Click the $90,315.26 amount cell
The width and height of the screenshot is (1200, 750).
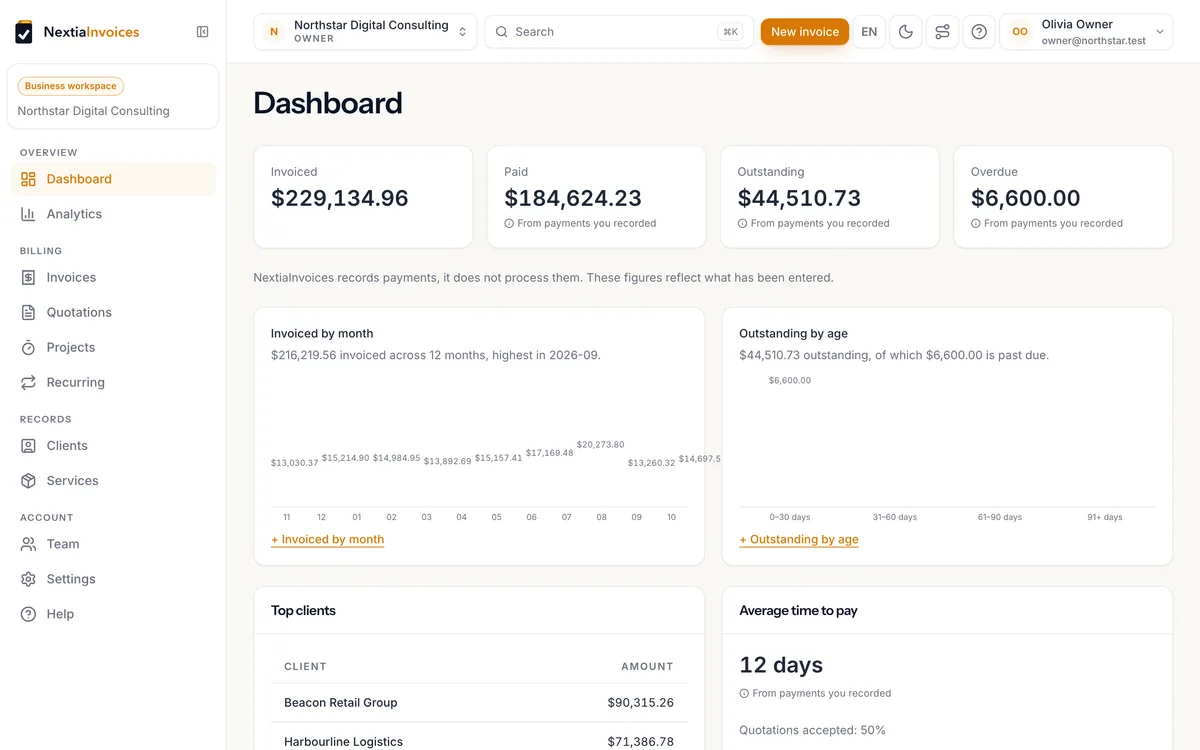pos(641,703)
